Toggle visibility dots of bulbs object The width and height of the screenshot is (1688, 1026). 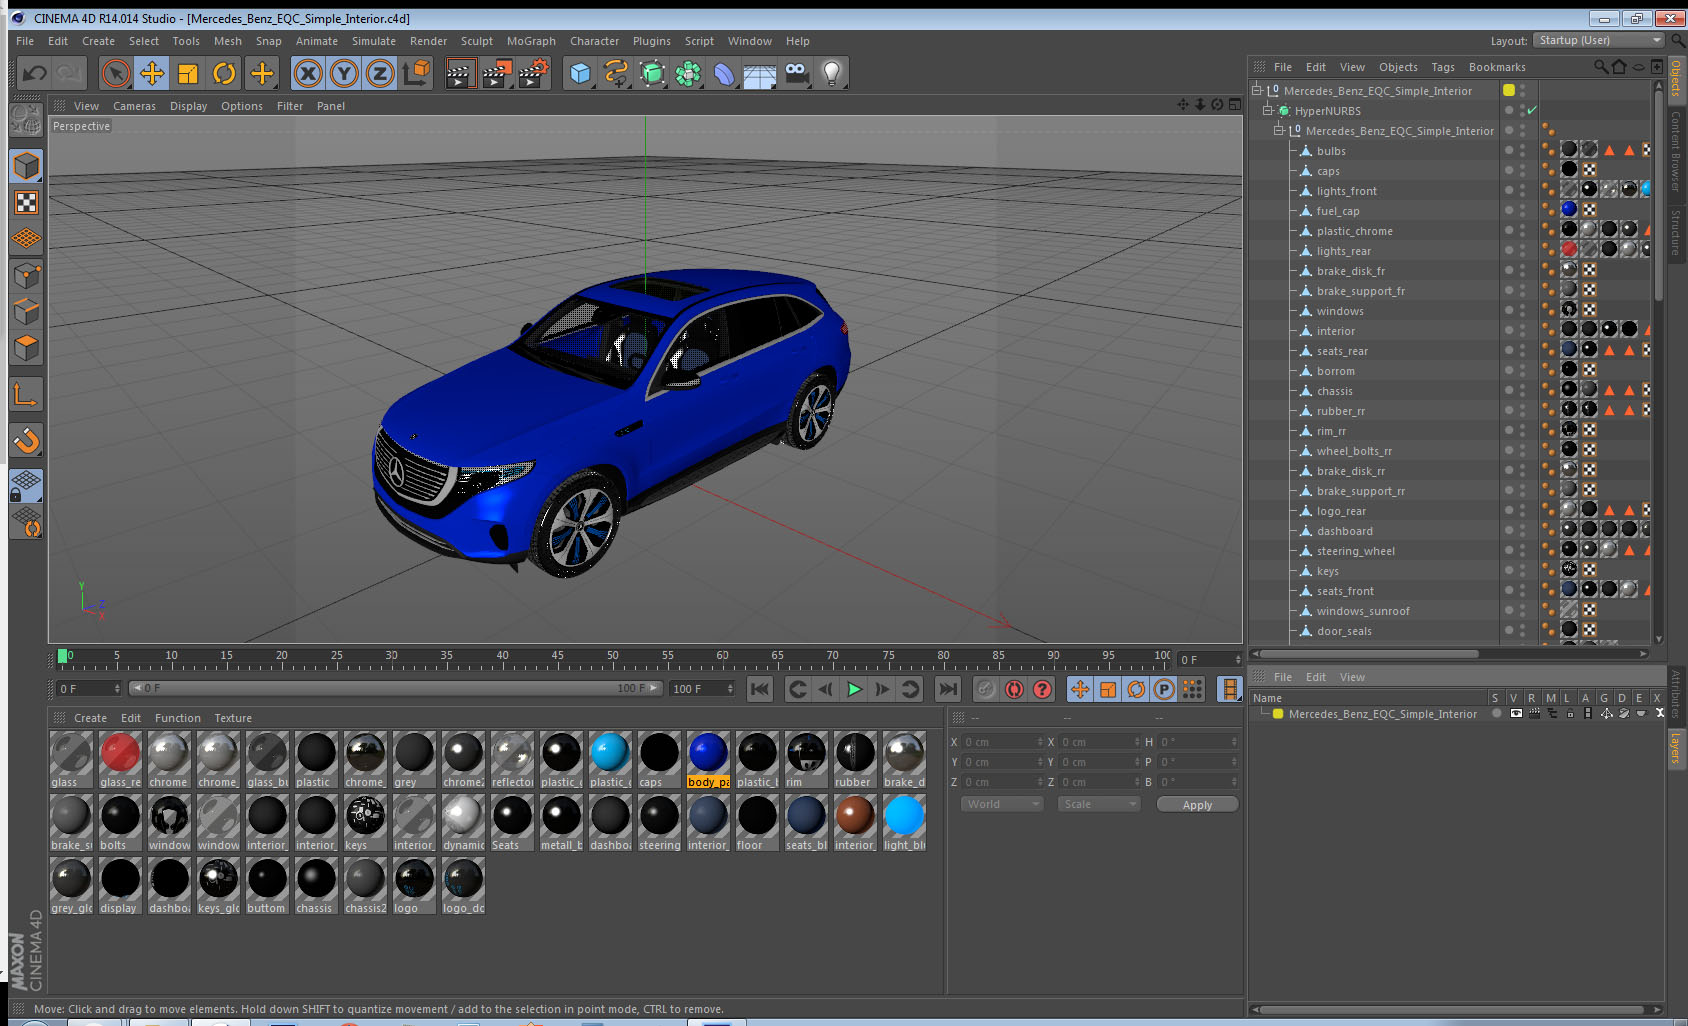[1522, 151]
